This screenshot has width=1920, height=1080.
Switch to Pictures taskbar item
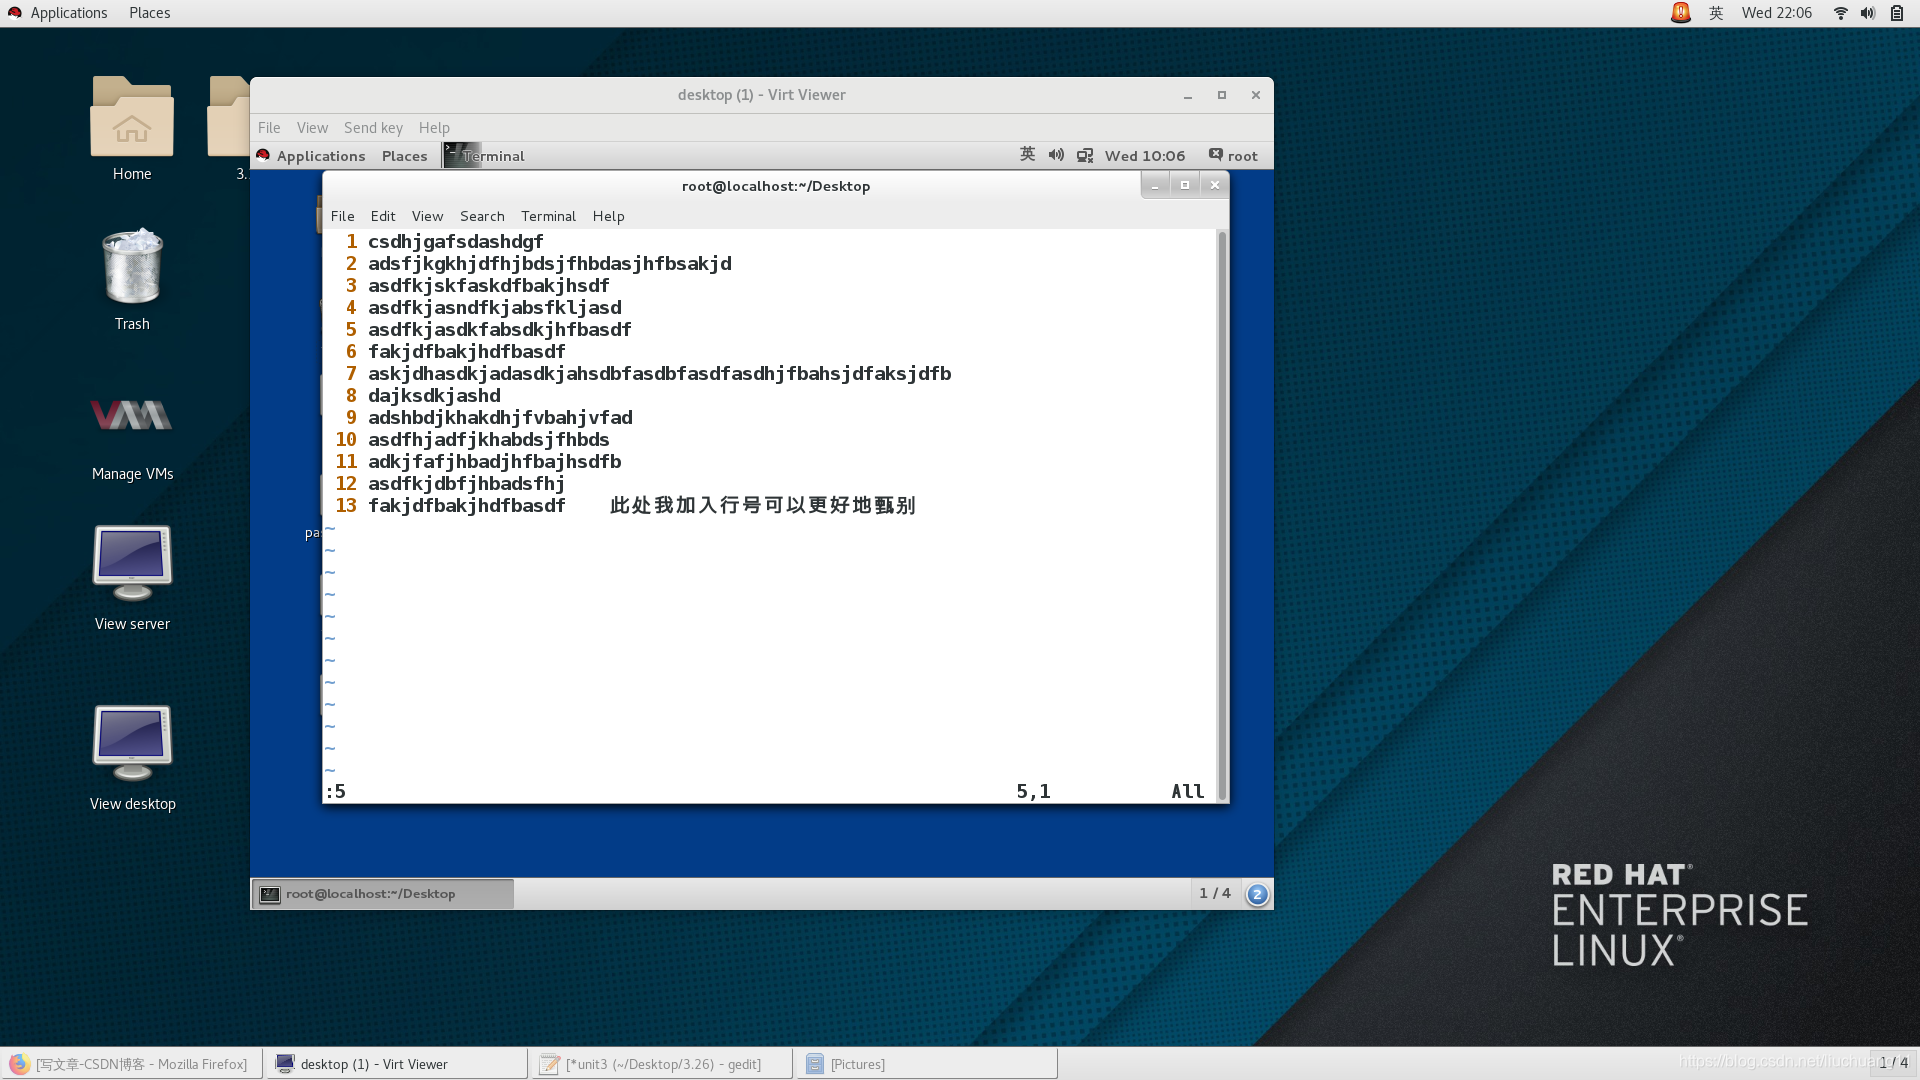[926, 1064]
